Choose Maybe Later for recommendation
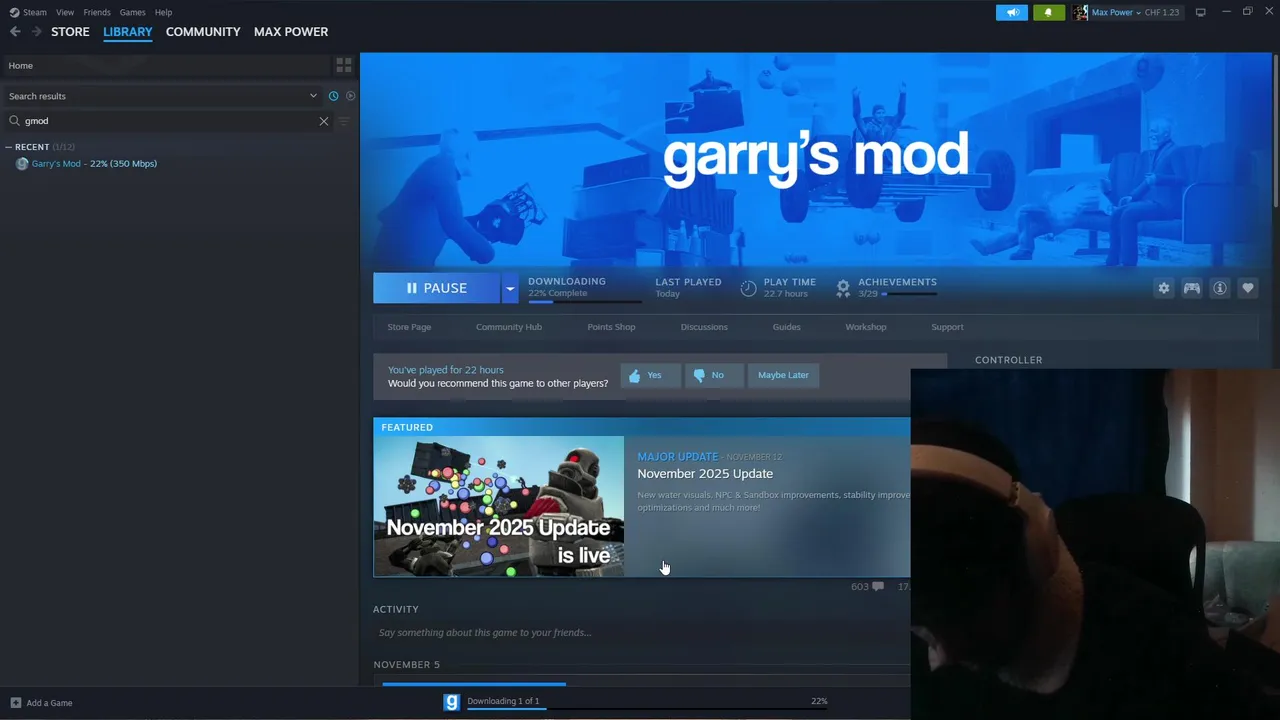The width and height of the screenshot is (1280, 720). click(783, 375)
